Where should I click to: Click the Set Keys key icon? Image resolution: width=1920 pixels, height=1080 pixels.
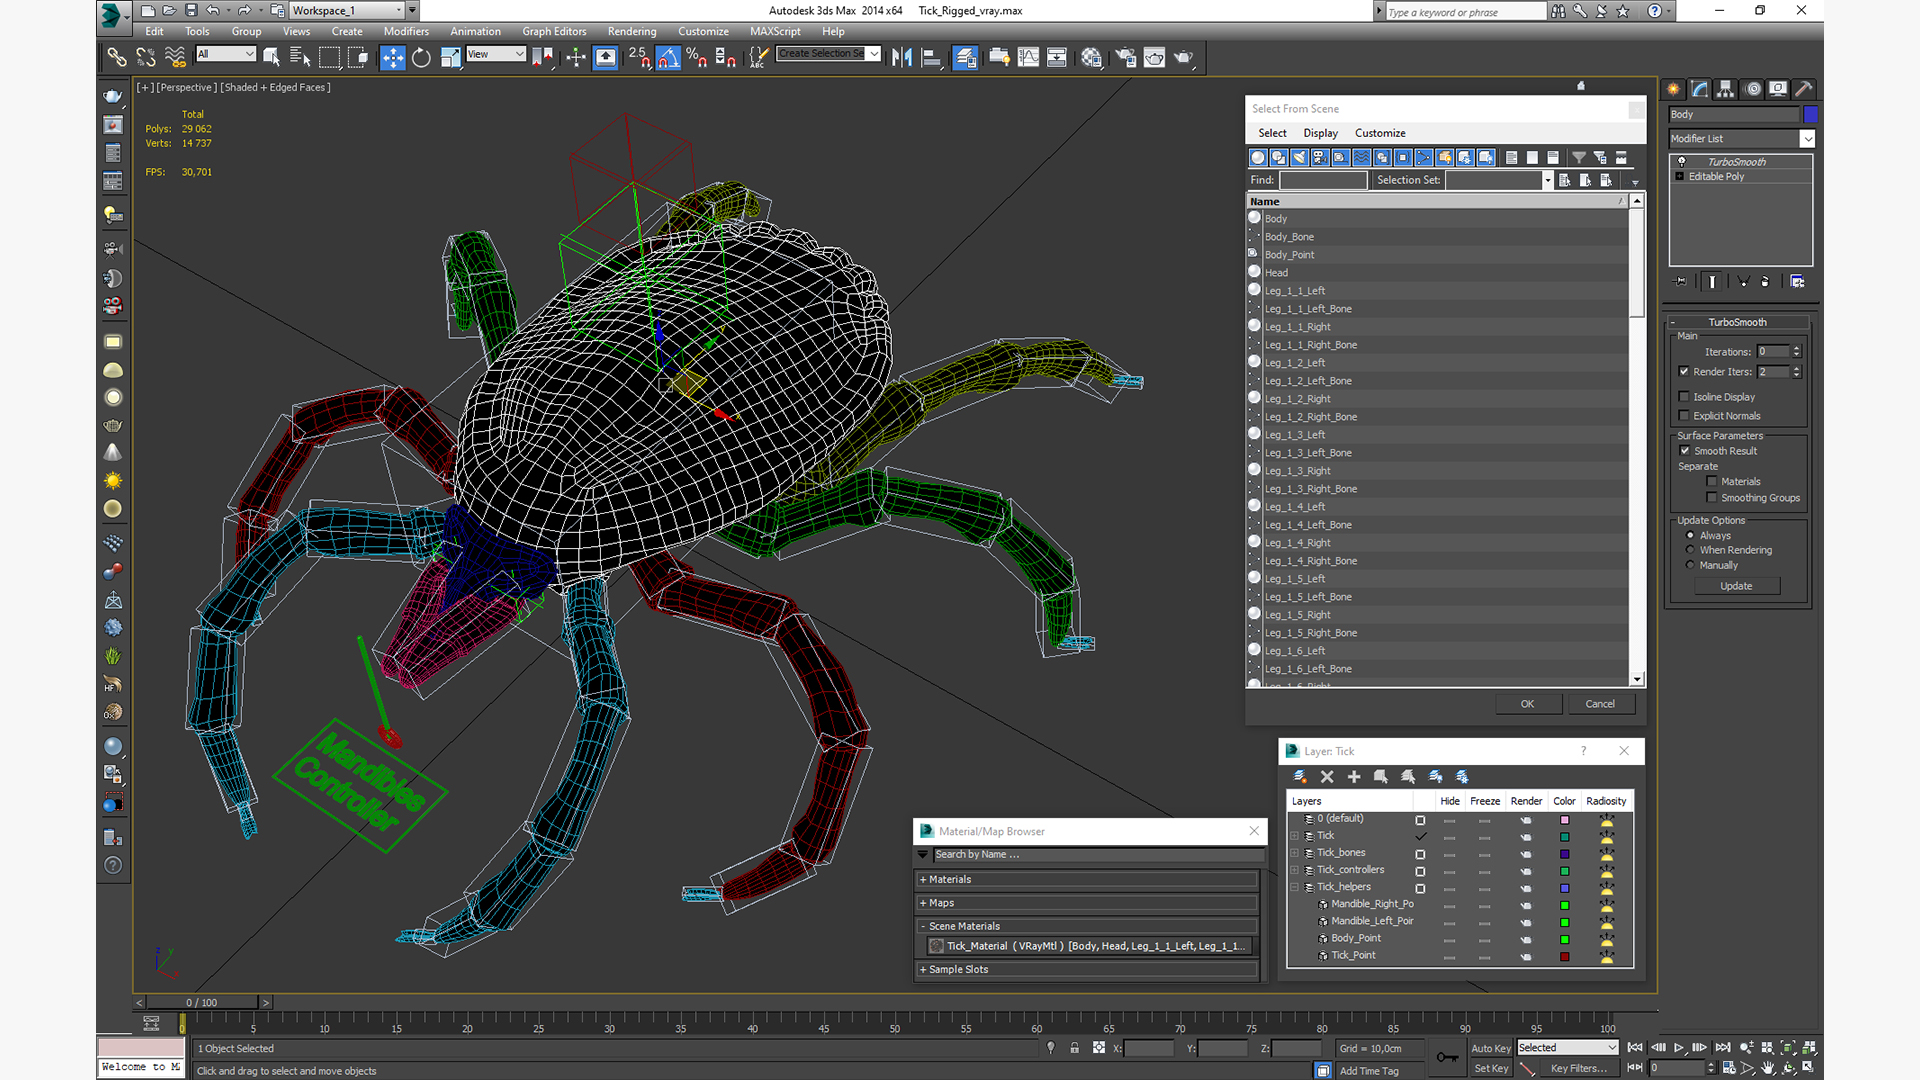(1447, 1057)
